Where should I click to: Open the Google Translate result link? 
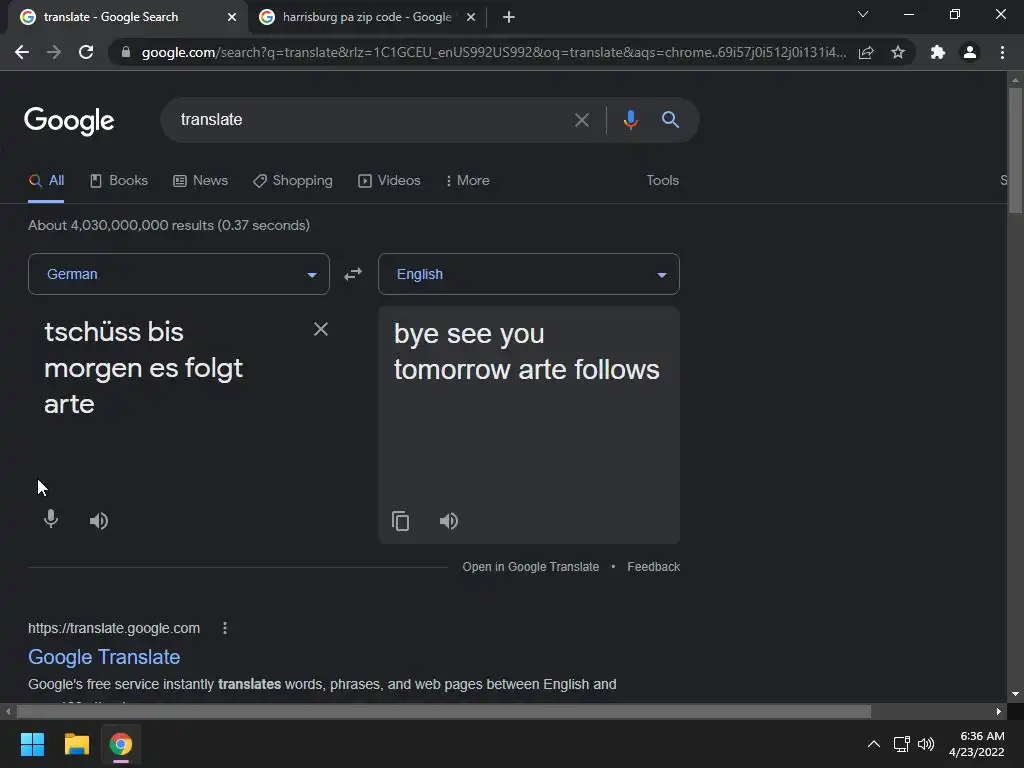click(104, 657)
